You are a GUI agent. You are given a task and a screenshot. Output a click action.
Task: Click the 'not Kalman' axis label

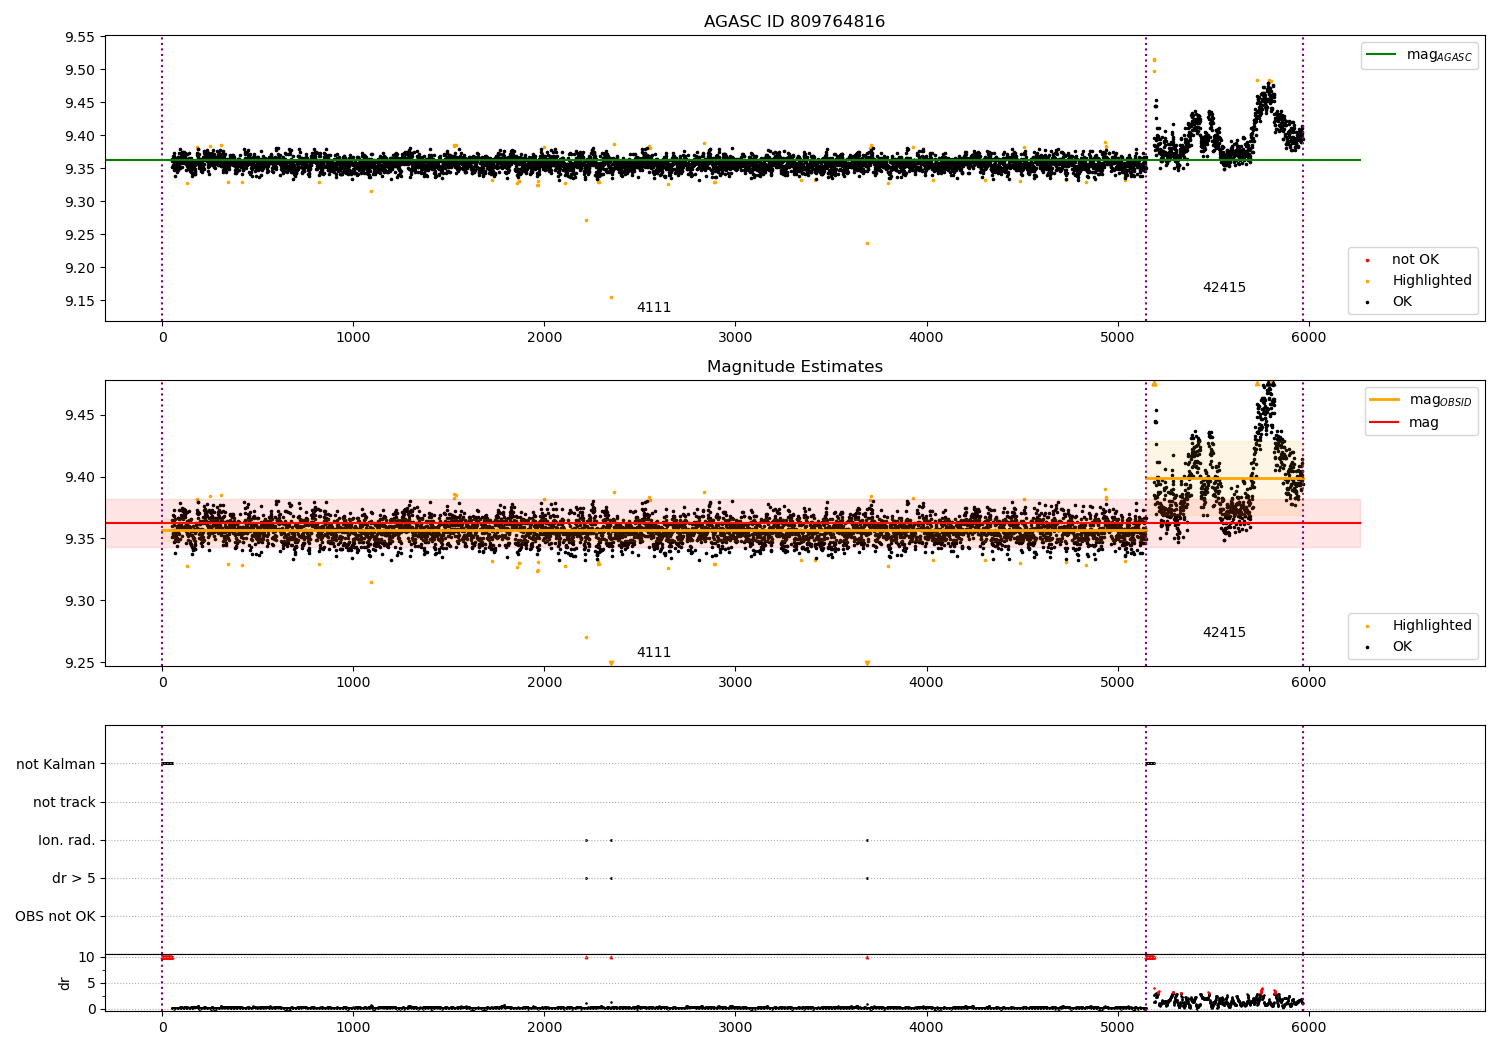tap(56, 764)
